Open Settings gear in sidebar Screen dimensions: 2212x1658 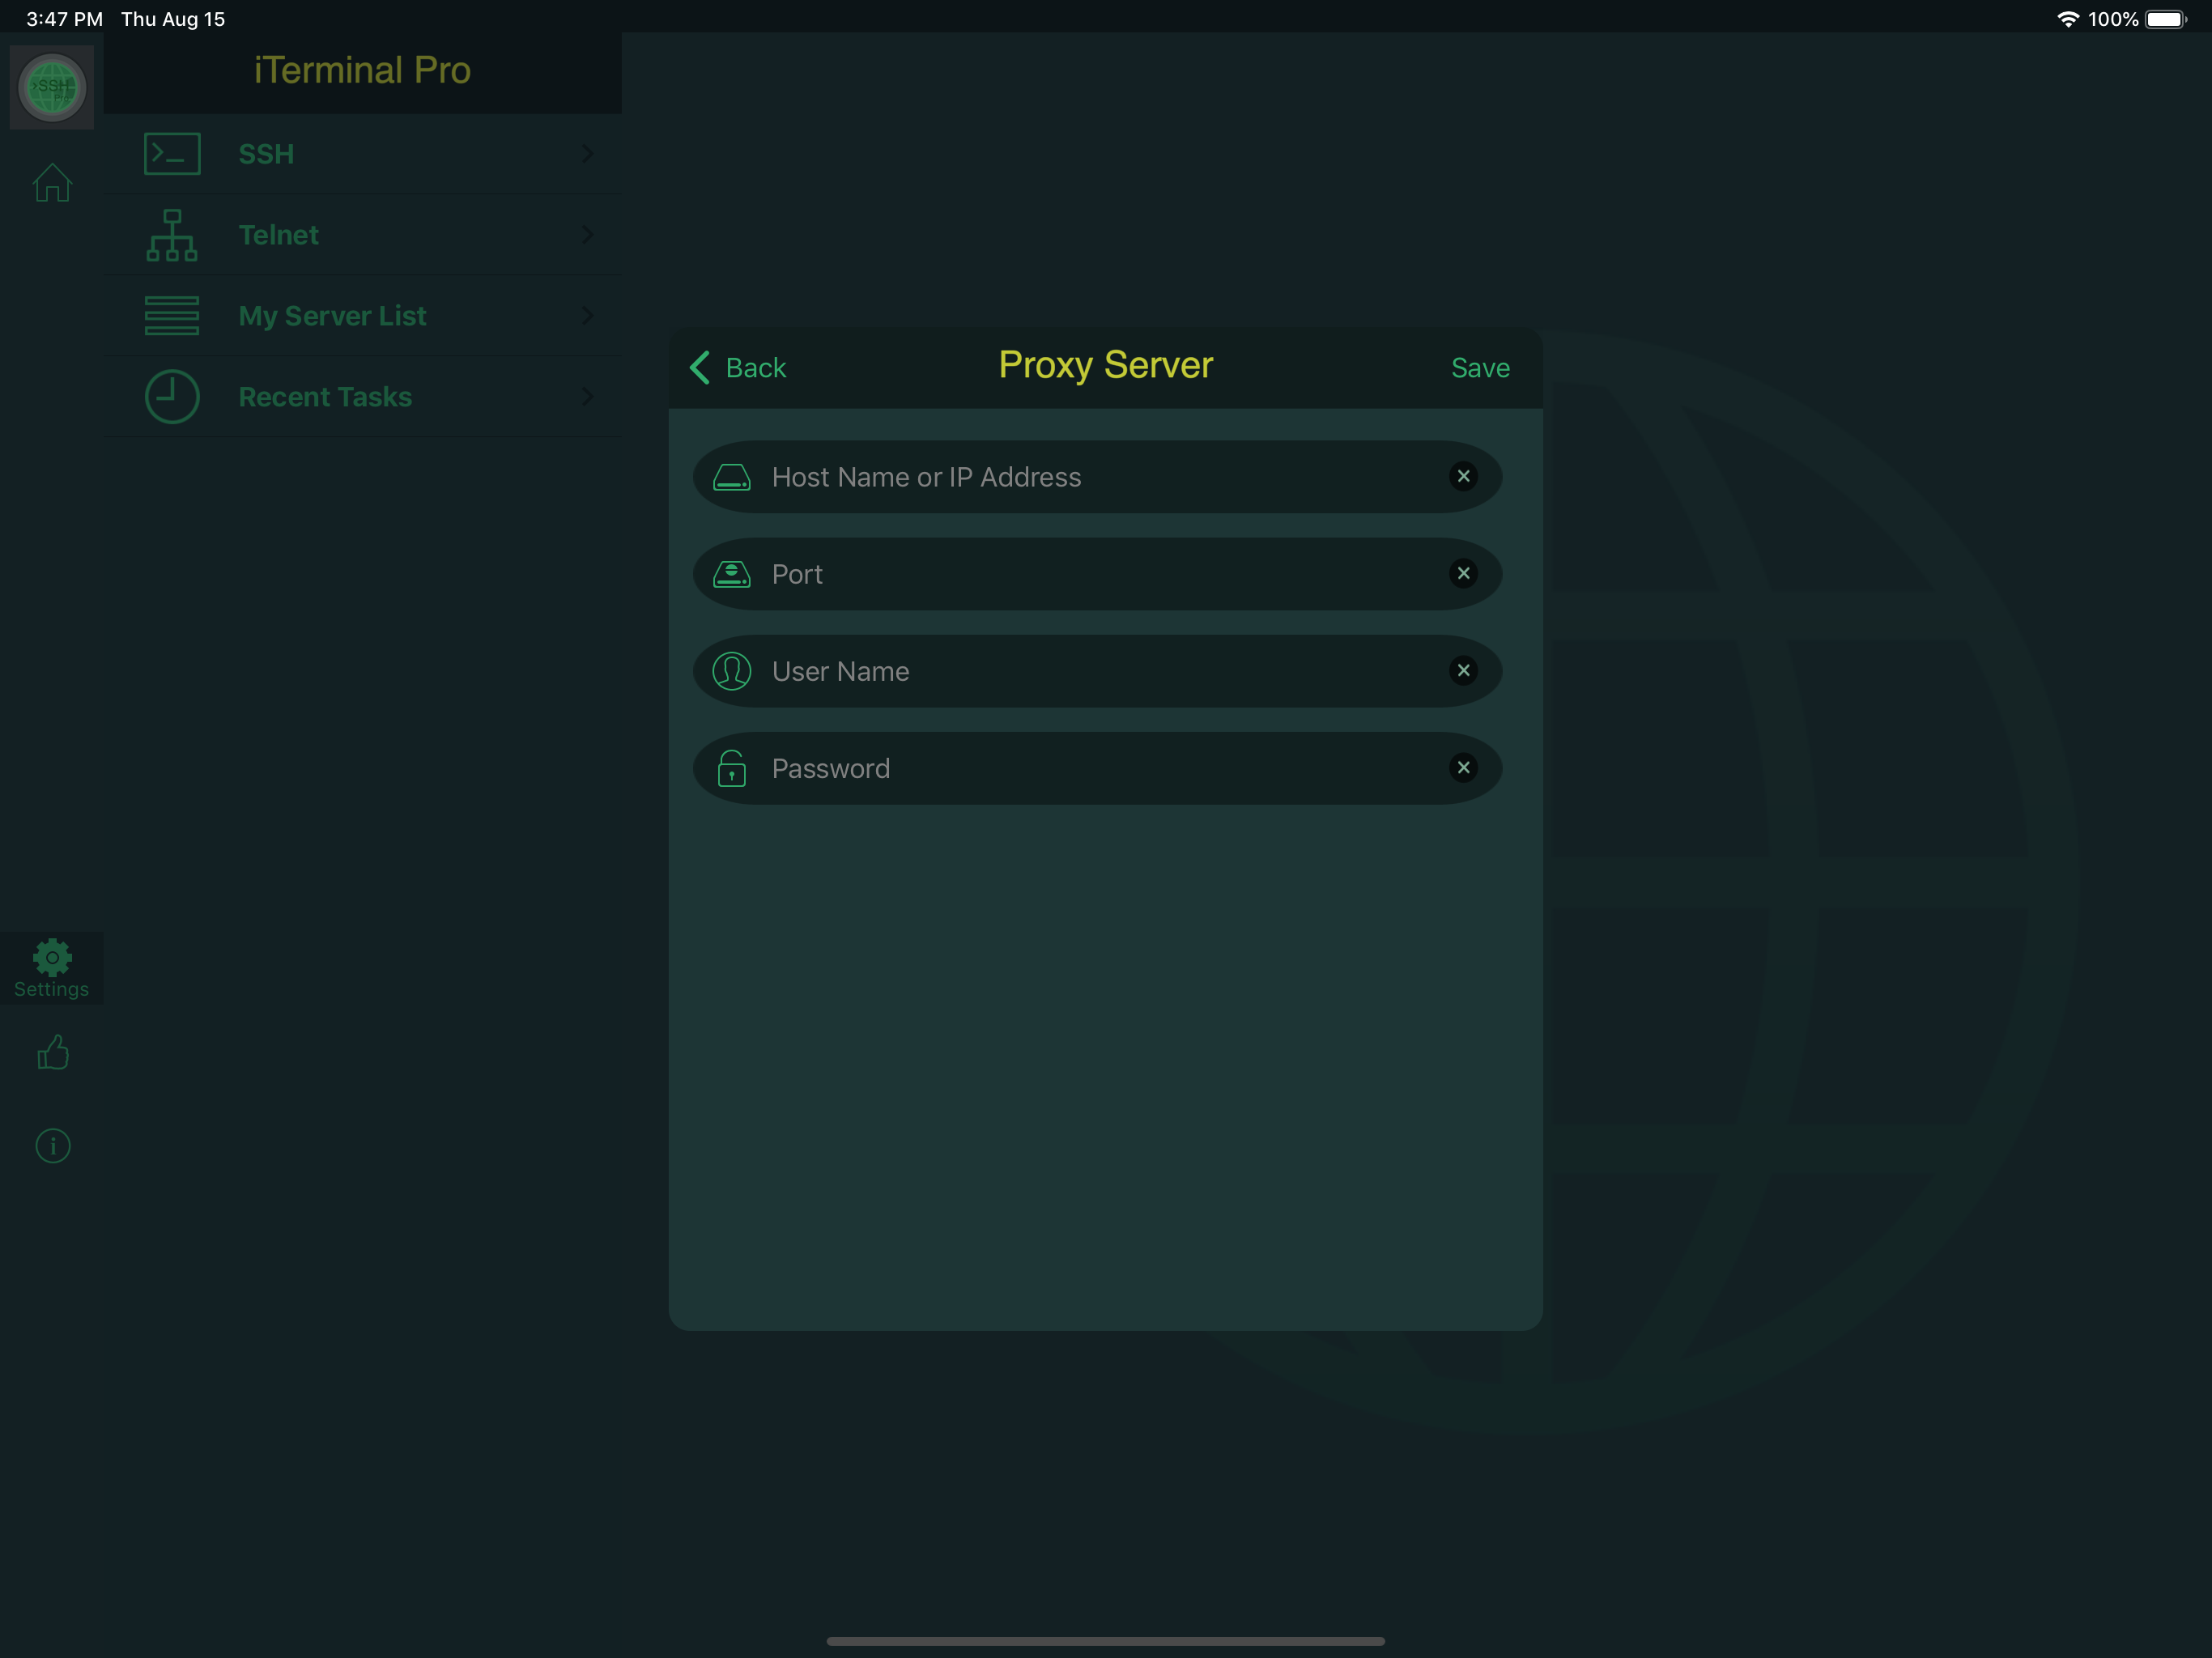[52, 967]
